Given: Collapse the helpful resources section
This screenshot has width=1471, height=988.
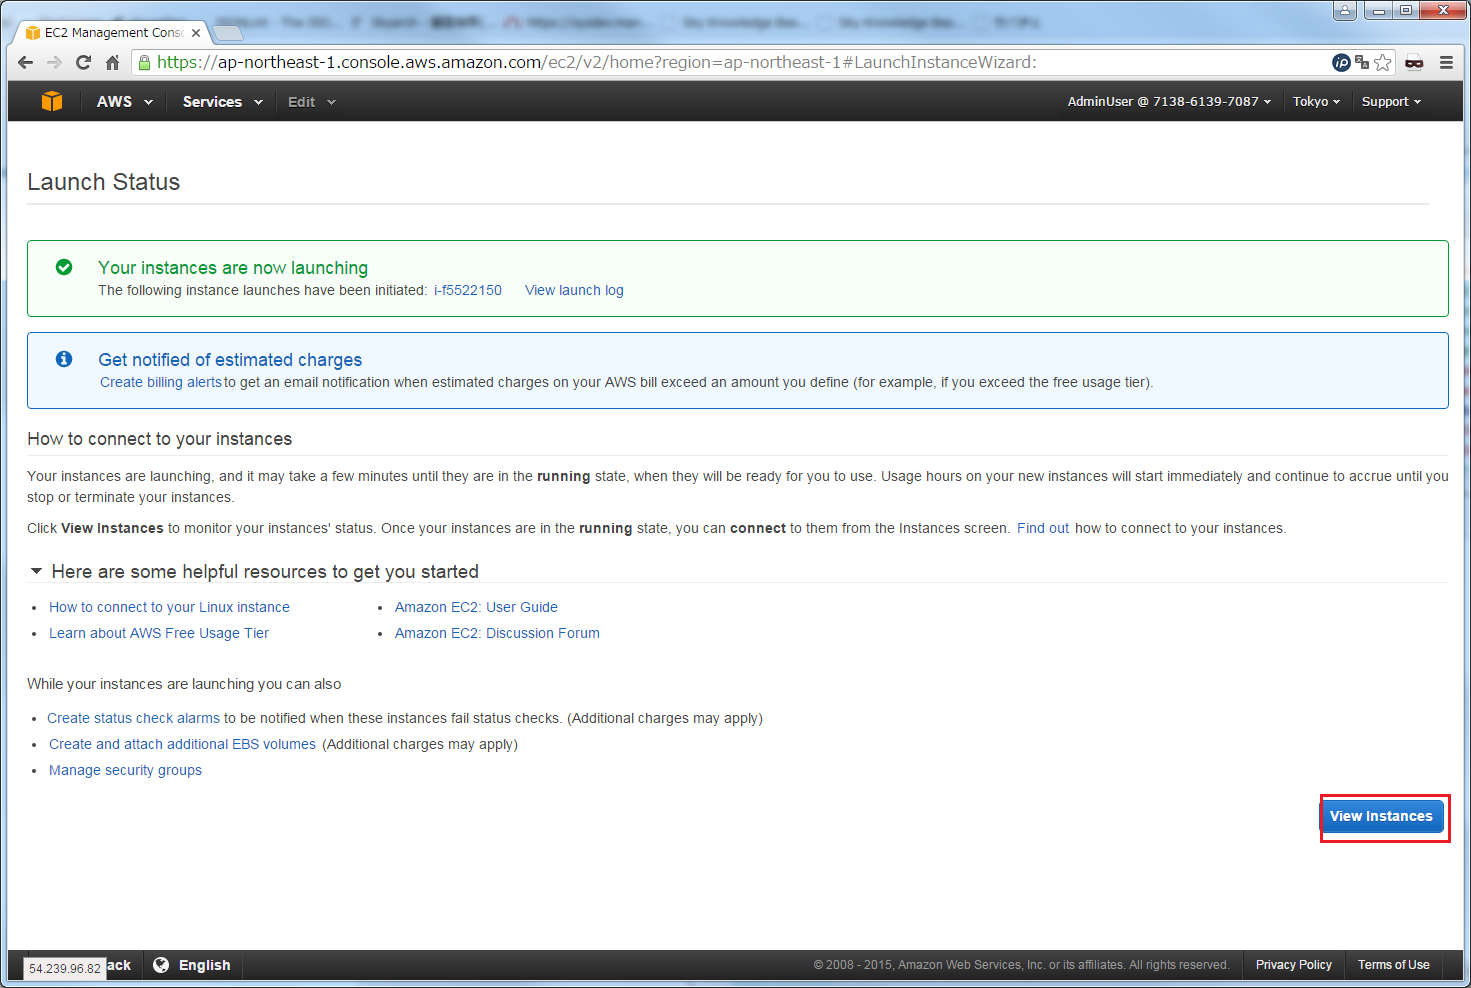Looking at the screenshot, I should coord(36,571).
